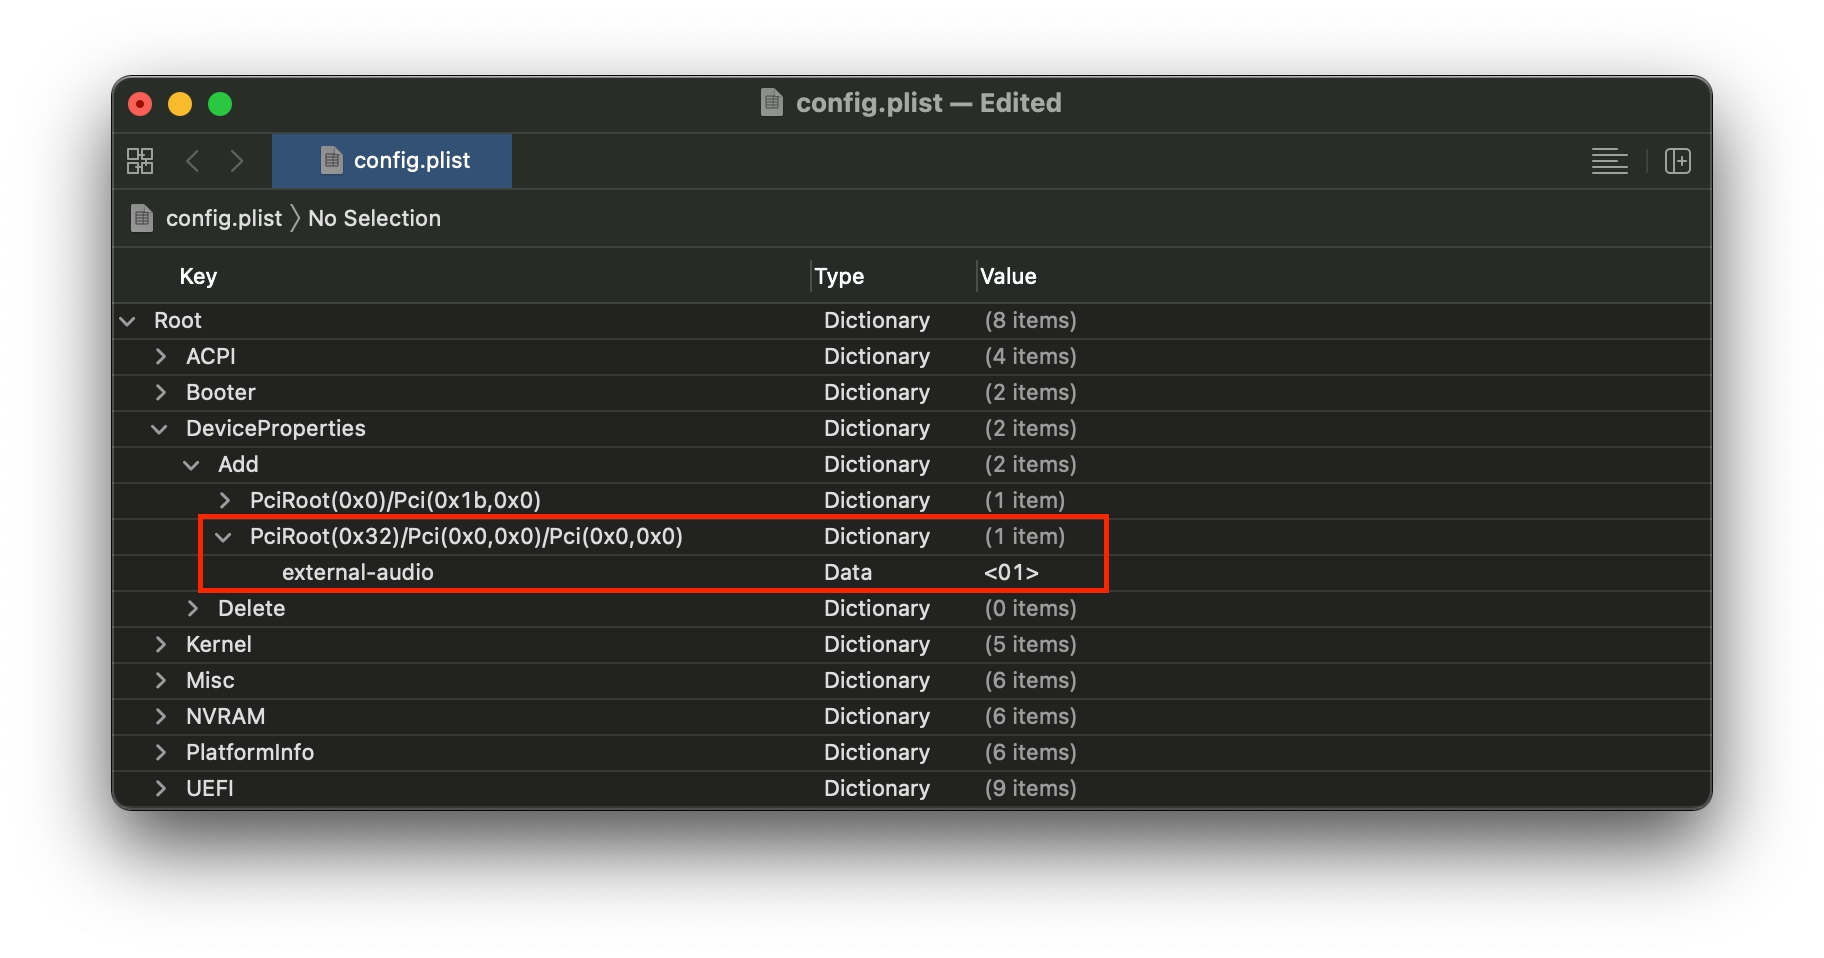Click the (5 items) value of Kernel
Screen dimensions: 1824x958
tap(1030, 644)
